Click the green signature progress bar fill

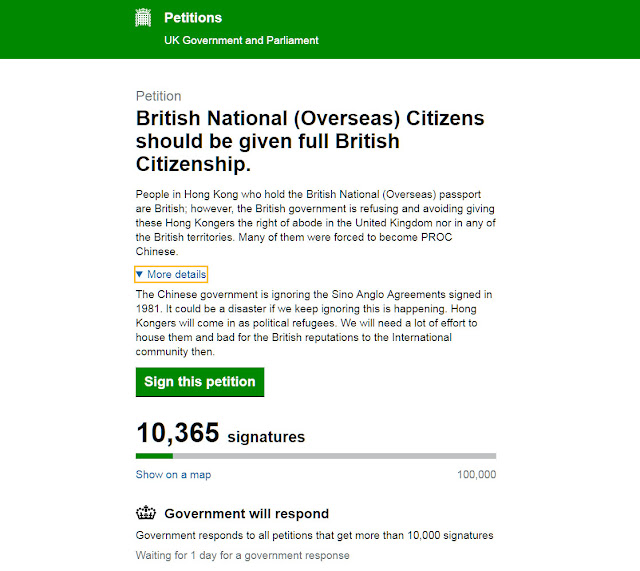point(154,456)
